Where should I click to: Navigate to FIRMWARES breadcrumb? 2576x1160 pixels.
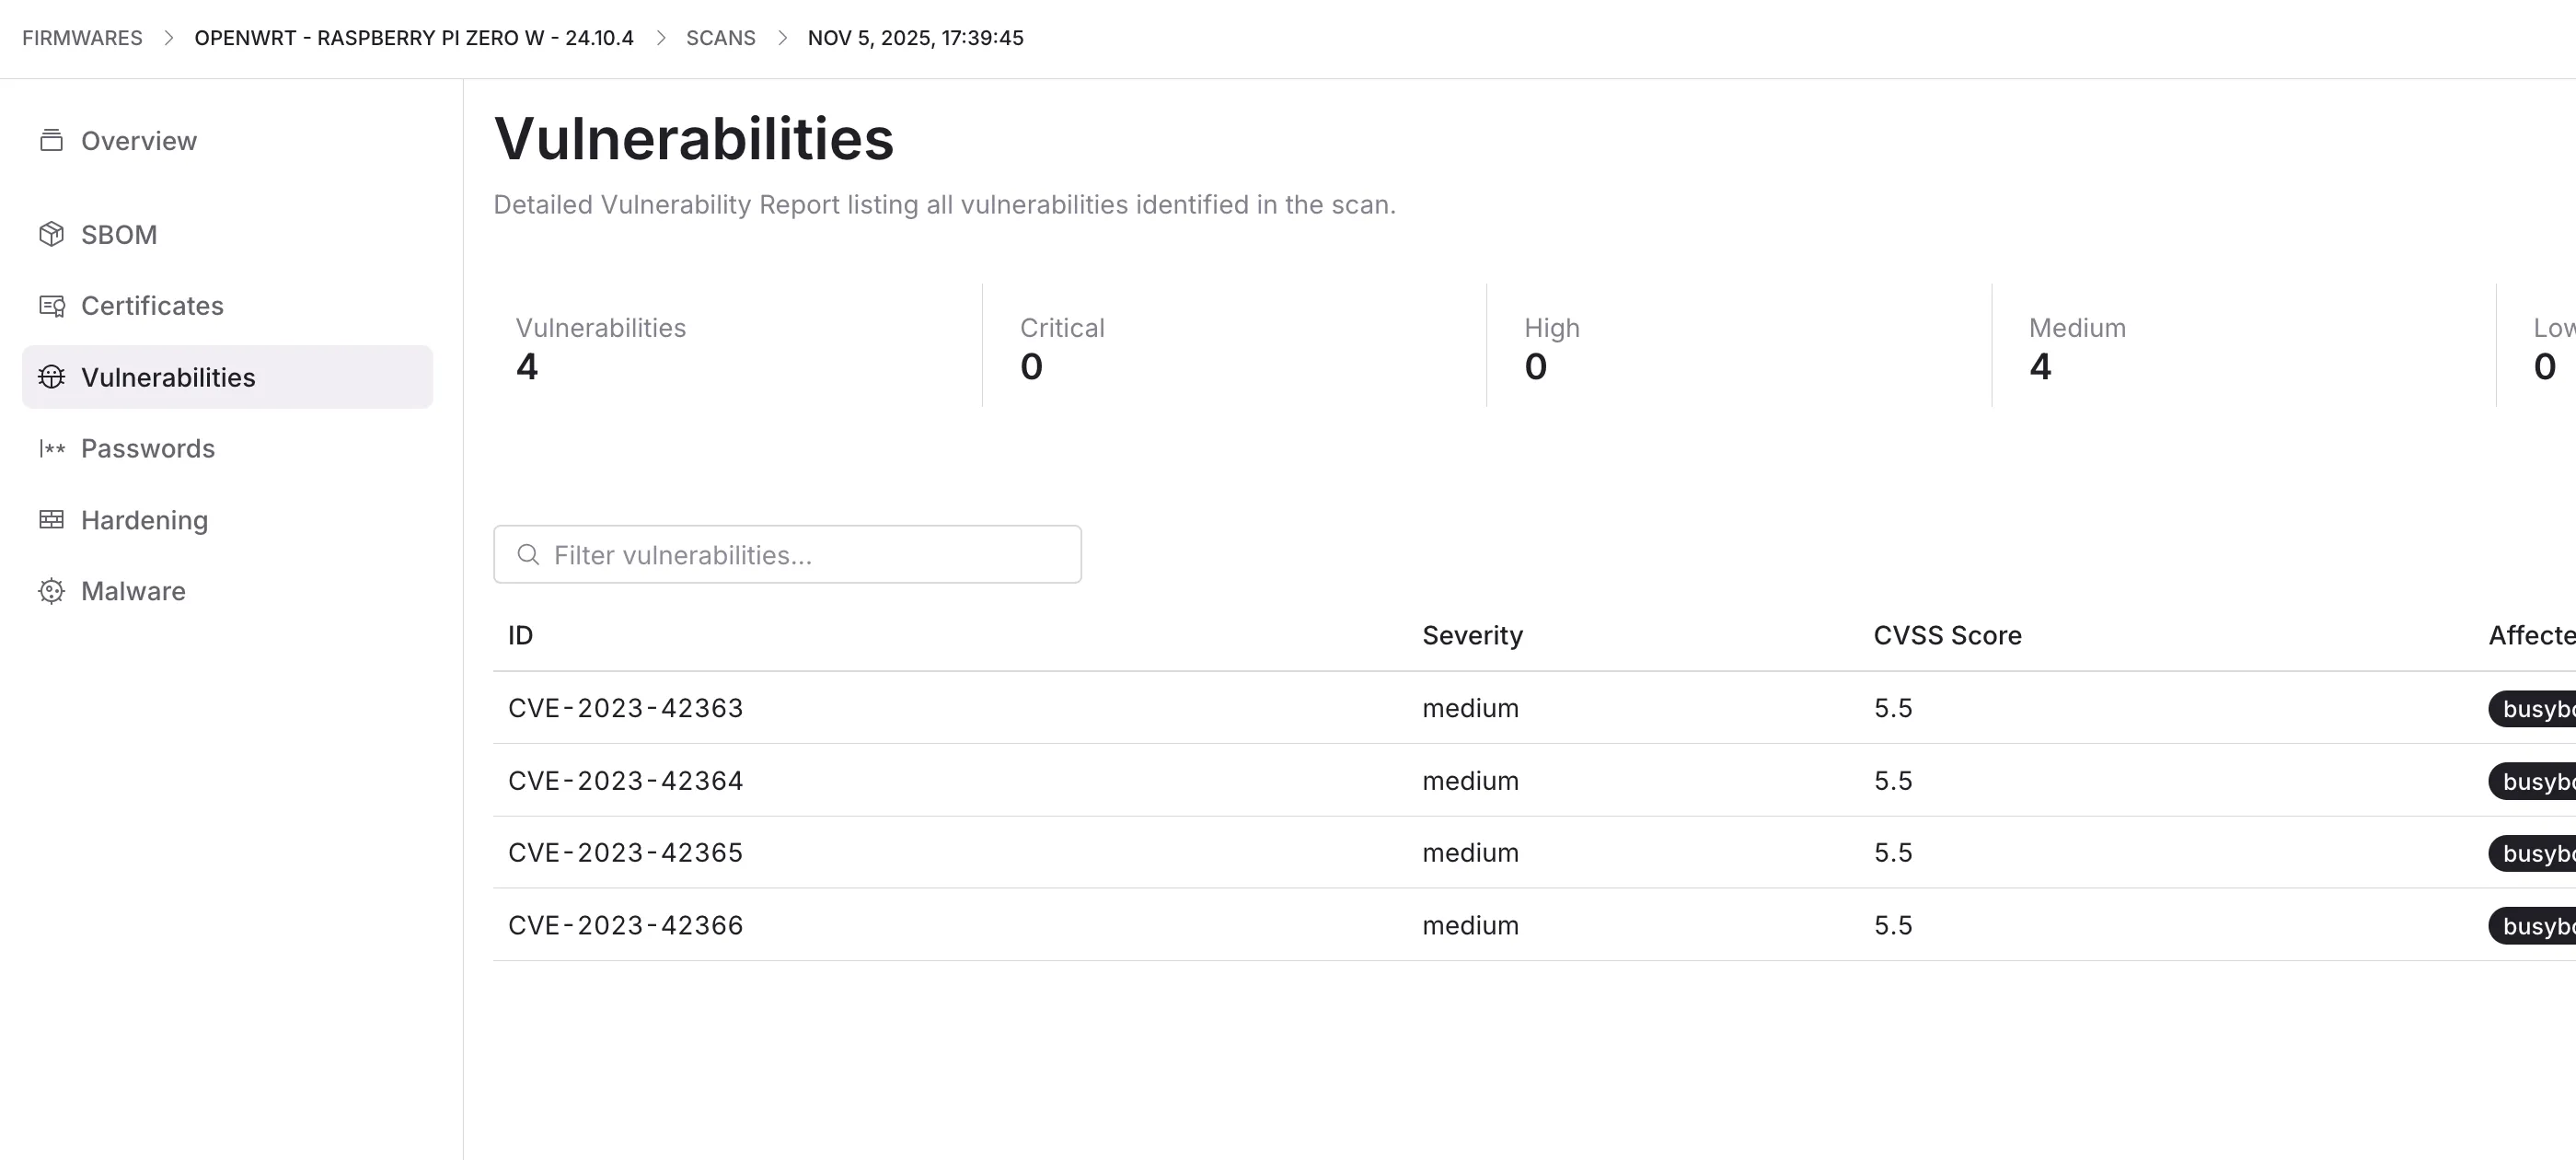coord(82,38)
